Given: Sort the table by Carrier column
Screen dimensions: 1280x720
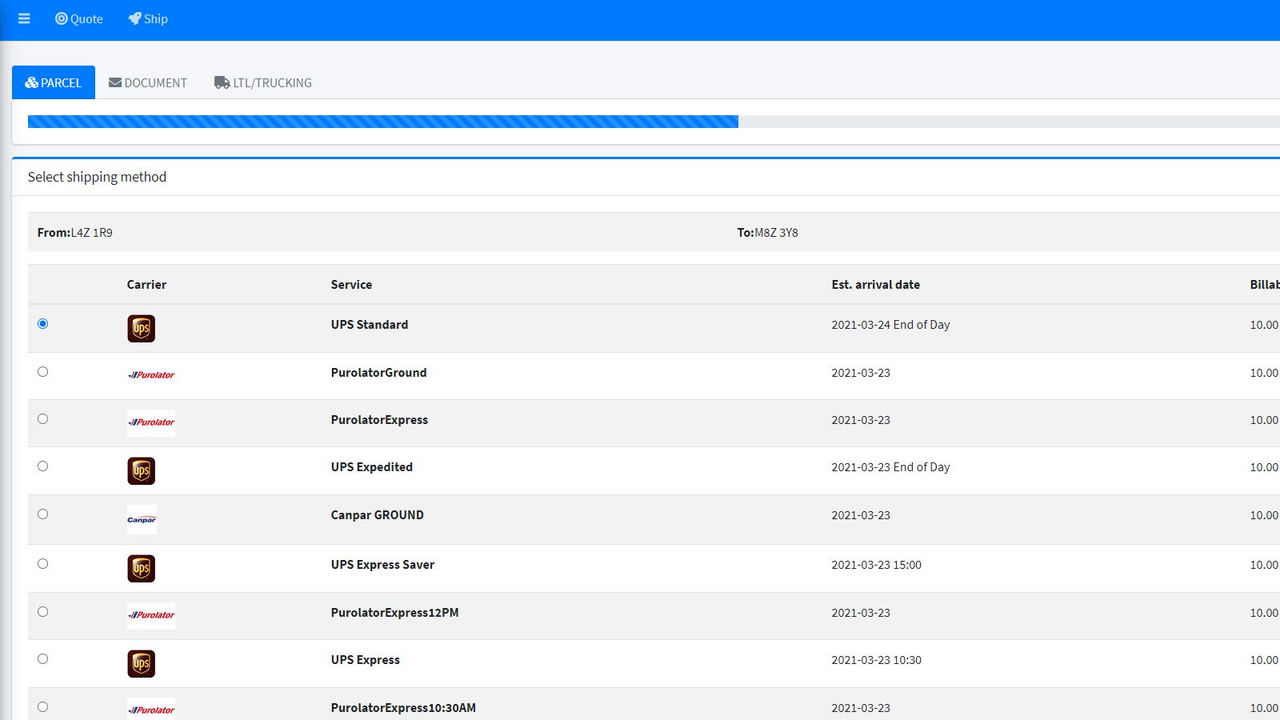Looking at the screenshot, I should pos(146,284).
